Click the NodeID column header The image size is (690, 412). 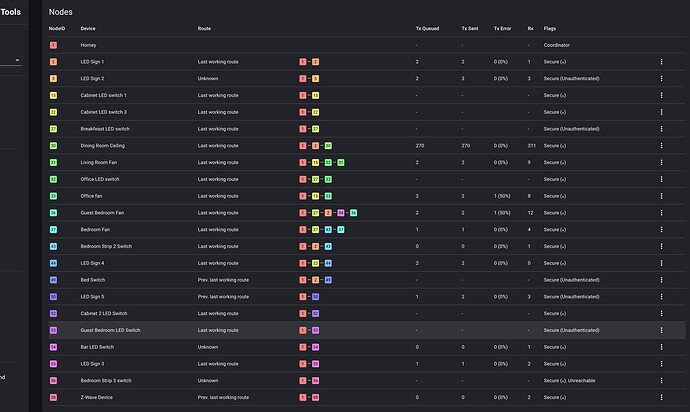point(56,28)
